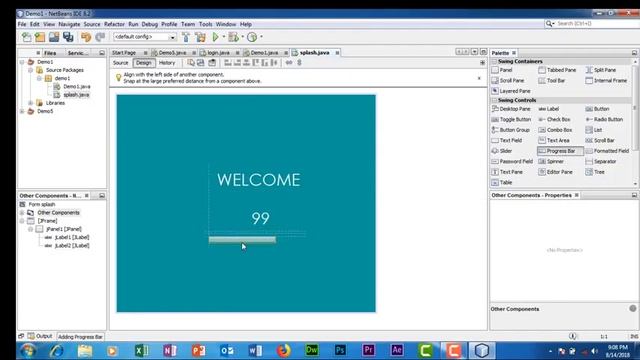Click the Windows Start button
The width and height of the screenshot is (640, 360).
[x=28, y=351]
